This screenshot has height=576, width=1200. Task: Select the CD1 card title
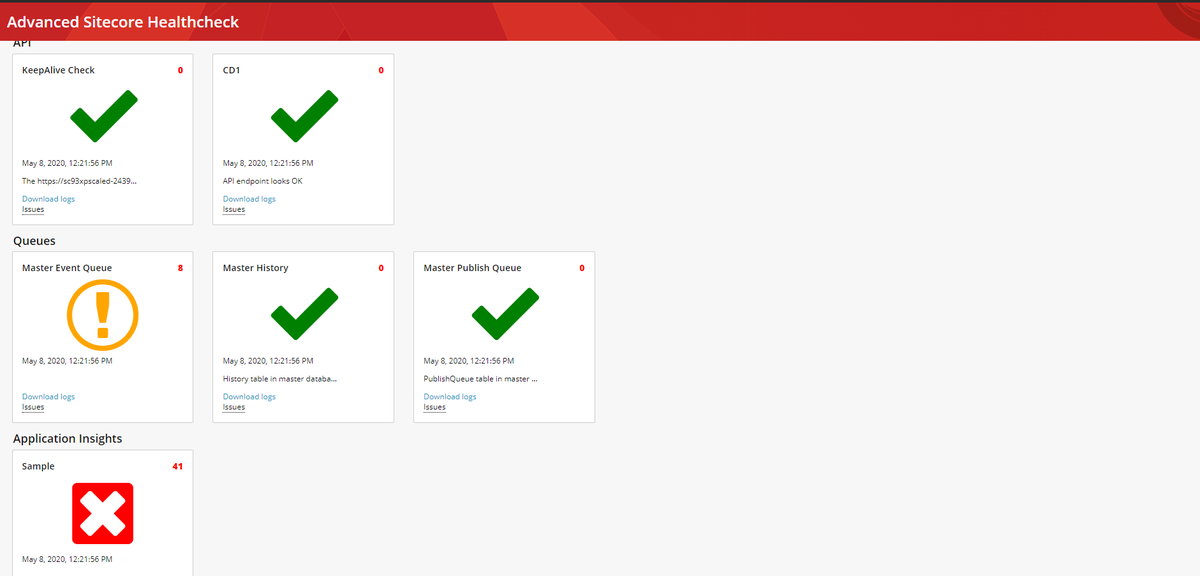(x=232, y=70)
